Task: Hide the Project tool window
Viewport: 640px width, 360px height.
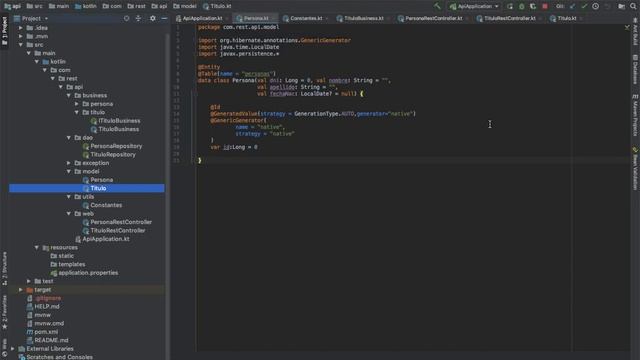Action: tap(164, 18)
